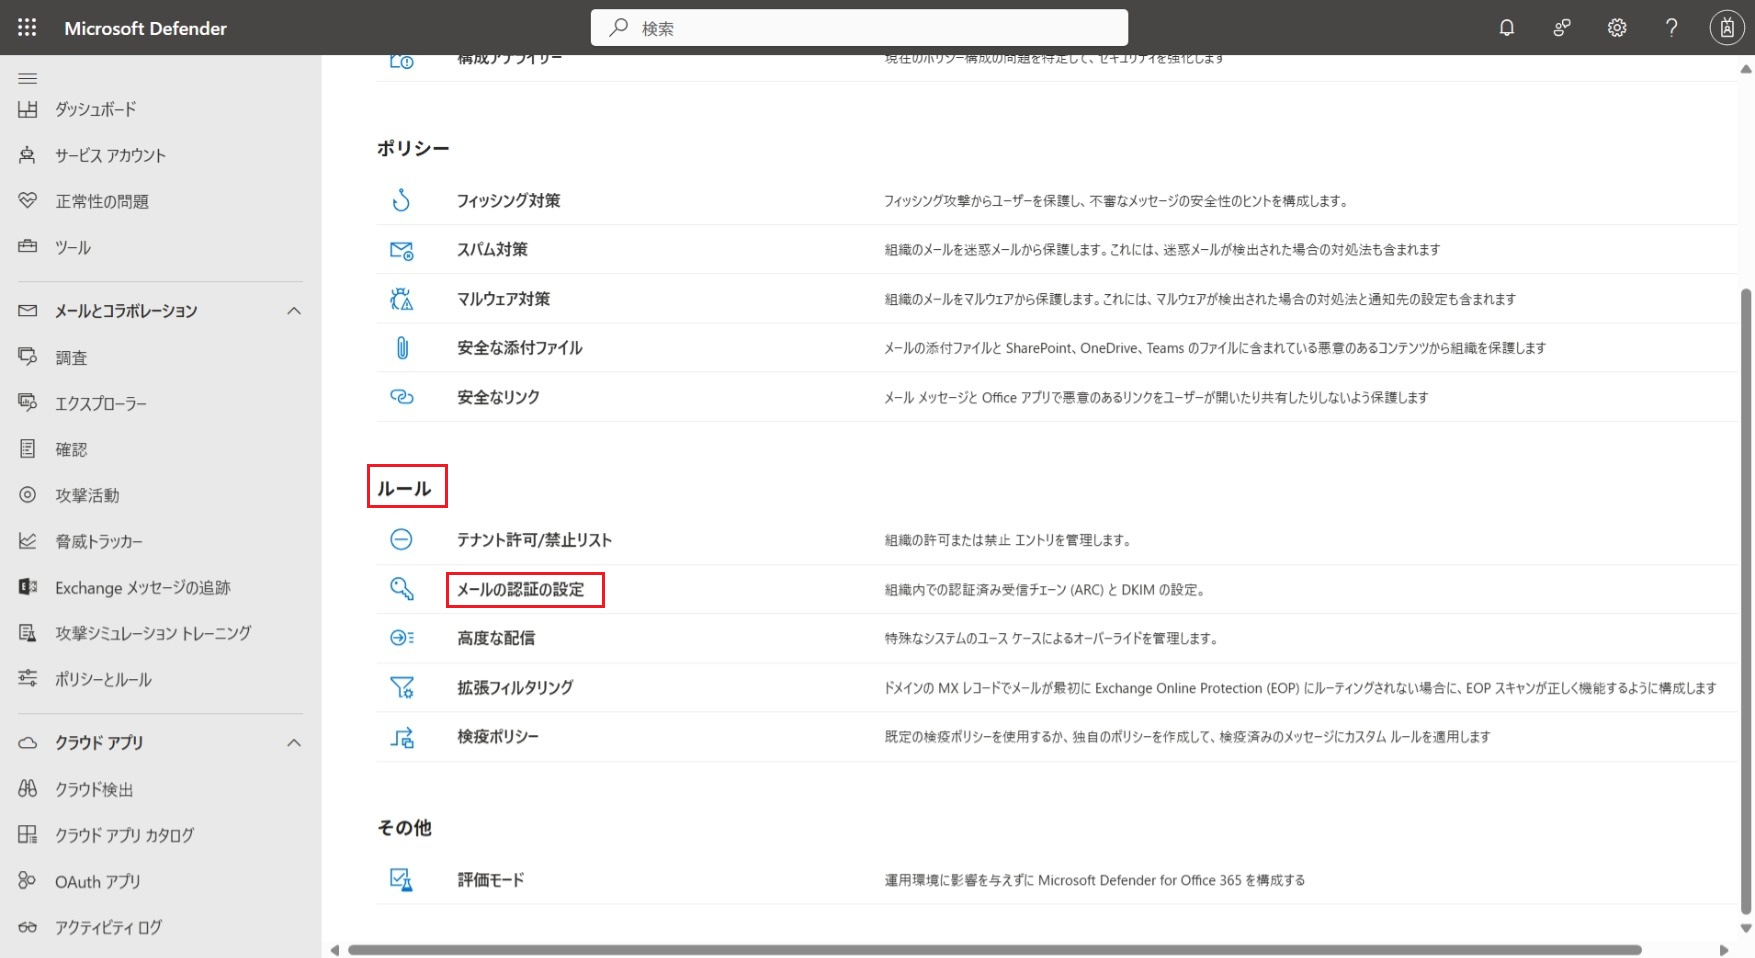Click the 拡張フィルタリング funnel icon

point(401,688)
